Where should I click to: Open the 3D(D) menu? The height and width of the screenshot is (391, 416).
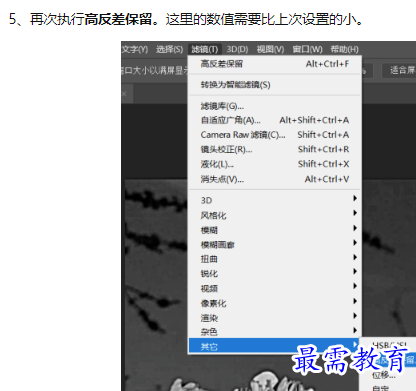[x=237, y=49]
